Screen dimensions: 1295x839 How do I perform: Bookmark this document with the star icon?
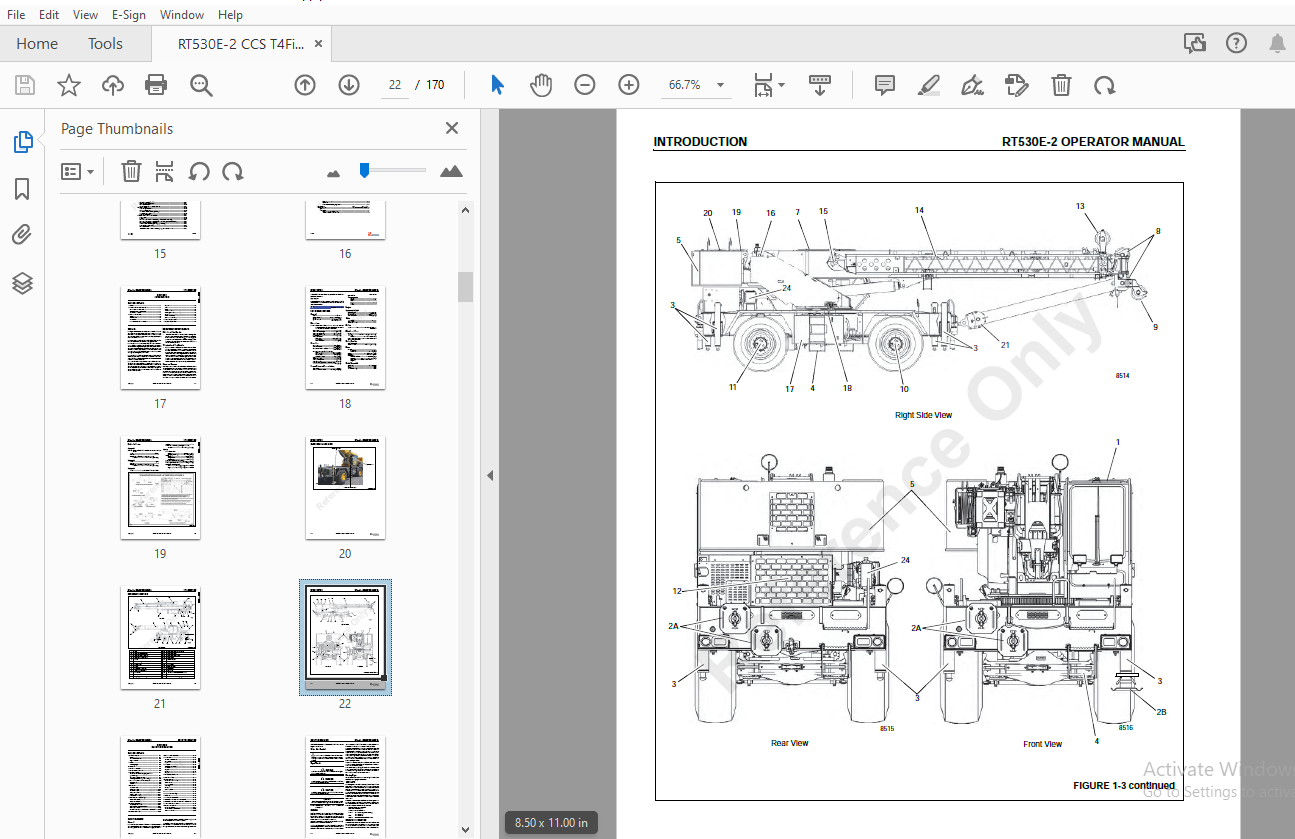point(68,85)
